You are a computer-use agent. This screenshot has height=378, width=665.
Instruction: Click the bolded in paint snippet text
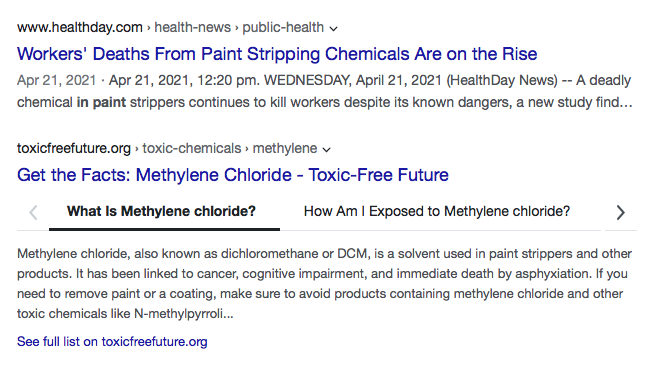(101, 102)
